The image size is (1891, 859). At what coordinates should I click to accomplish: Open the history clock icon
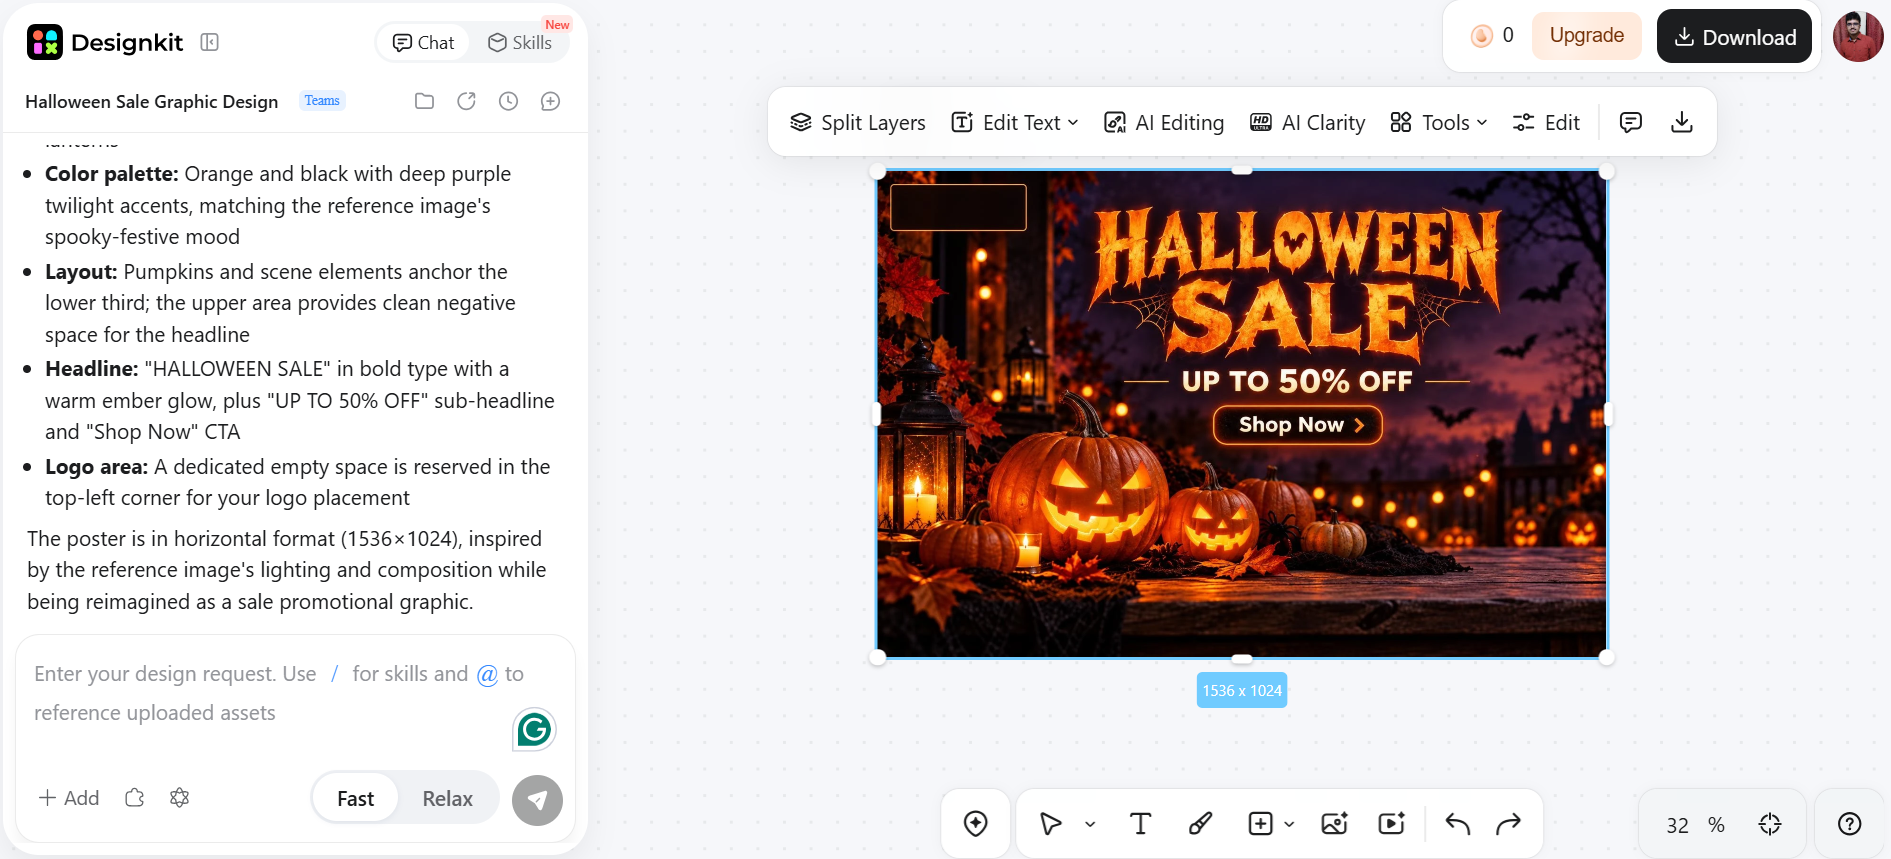click(x=508, y=101)
